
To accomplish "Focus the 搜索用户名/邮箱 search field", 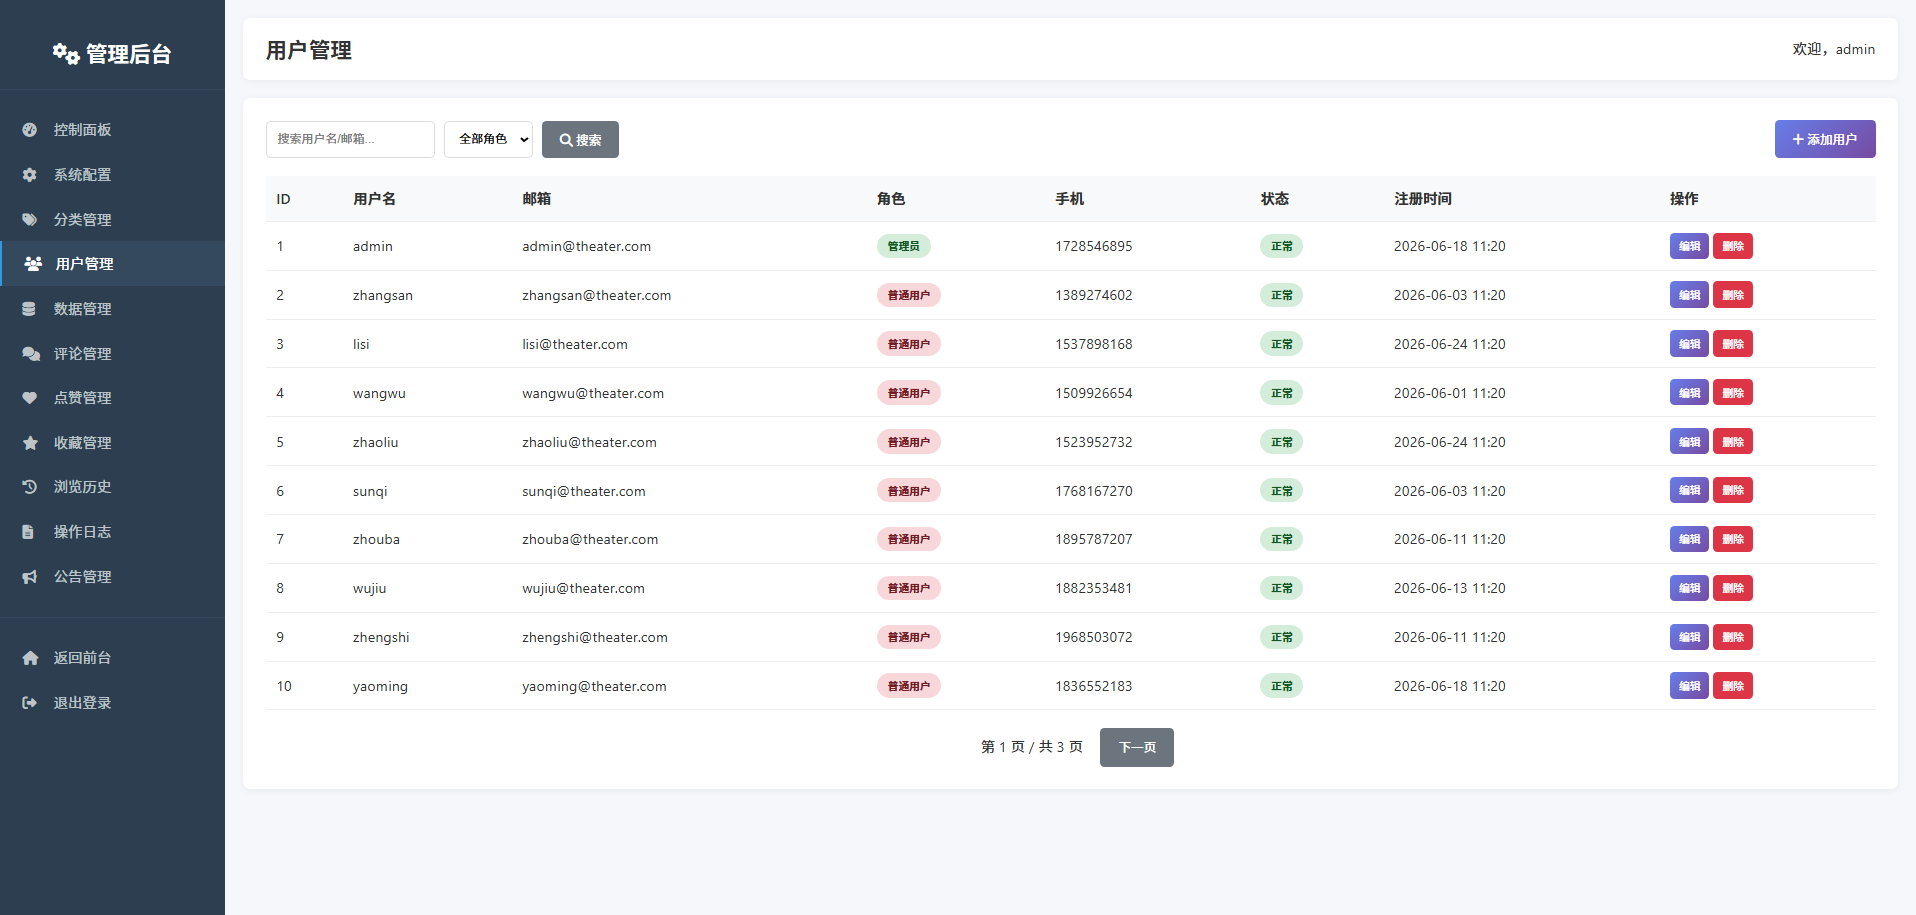I will pos(350,139).
